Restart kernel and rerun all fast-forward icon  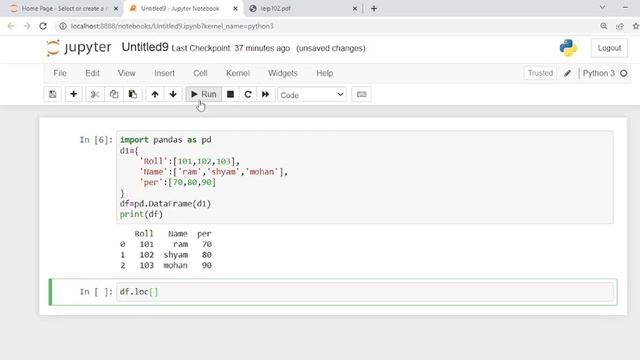(265, 94)
